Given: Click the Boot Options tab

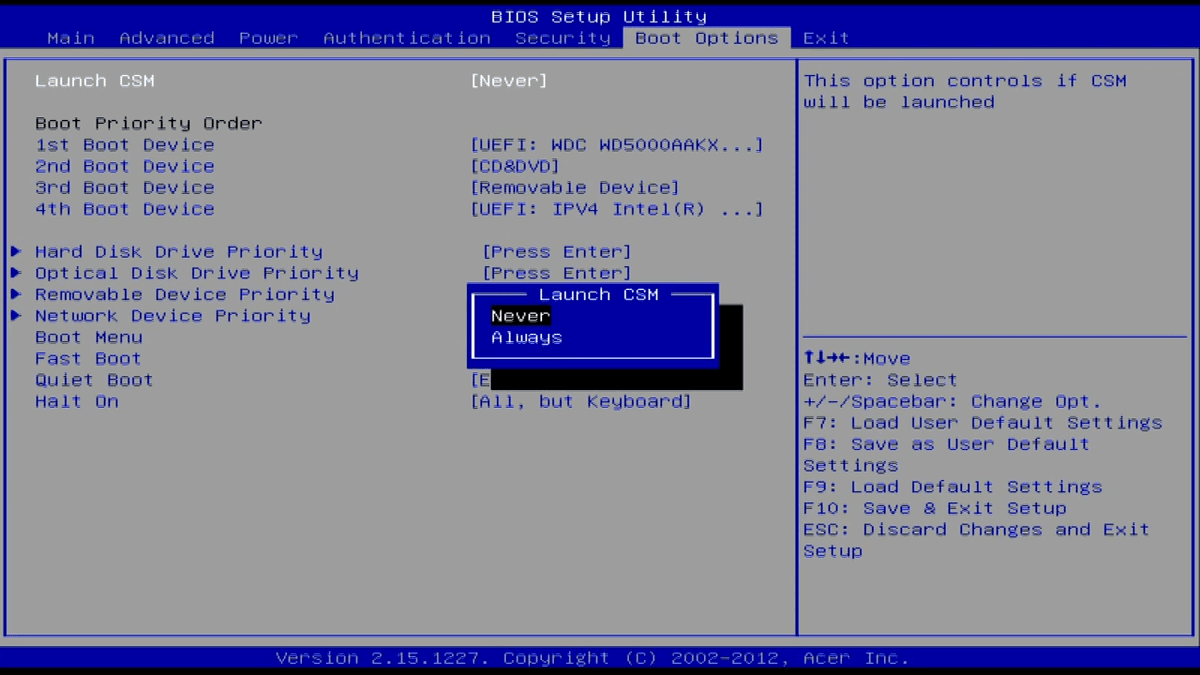Looking at the screenshot, I should 706,38.
